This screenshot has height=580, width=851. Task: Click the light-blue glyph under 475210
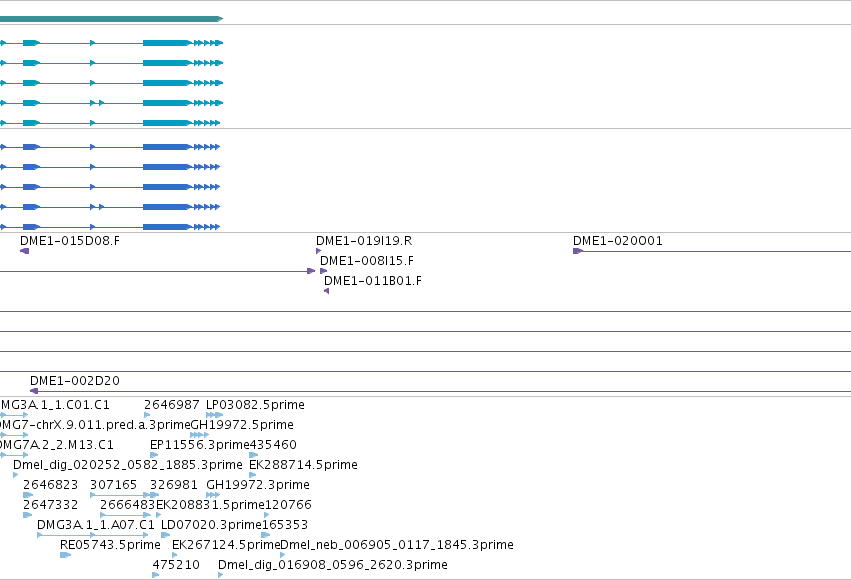click(x=156, y=575)
